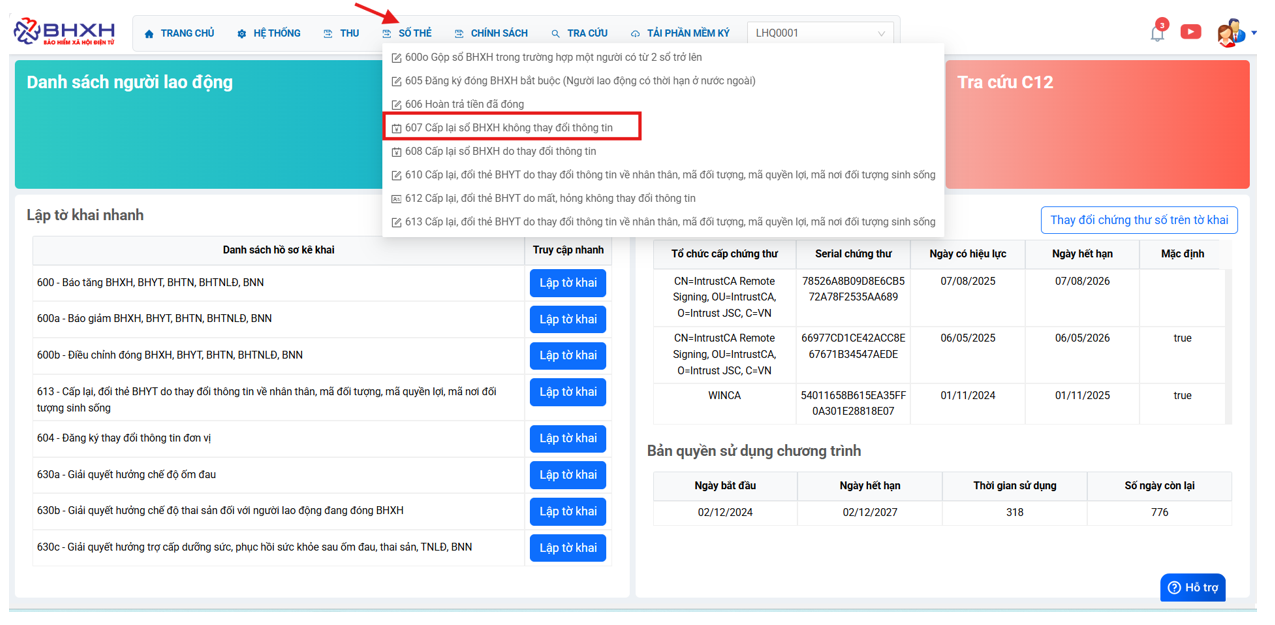Click Lập tờ khai for 630a ốm đau

567,475
